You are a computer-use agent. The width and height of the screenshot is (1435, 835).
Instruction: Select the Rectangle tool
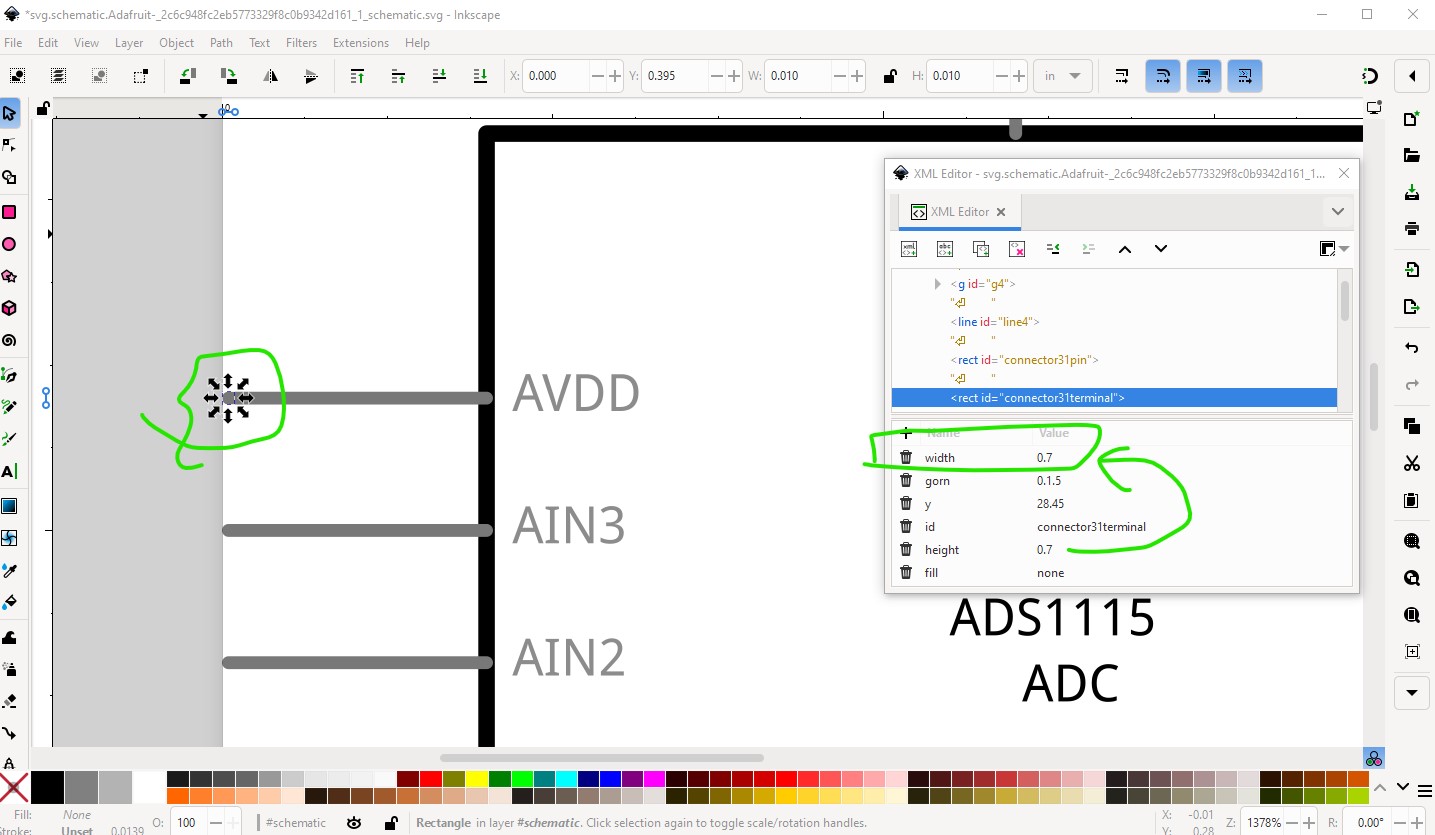tap(9, 212)
